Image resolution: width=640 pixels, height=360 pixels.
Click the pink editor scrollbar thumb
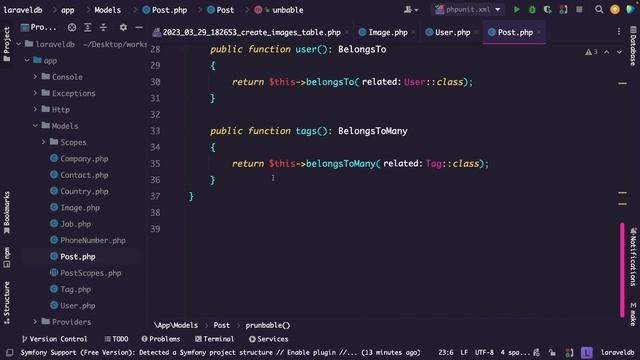coord(622,270)
